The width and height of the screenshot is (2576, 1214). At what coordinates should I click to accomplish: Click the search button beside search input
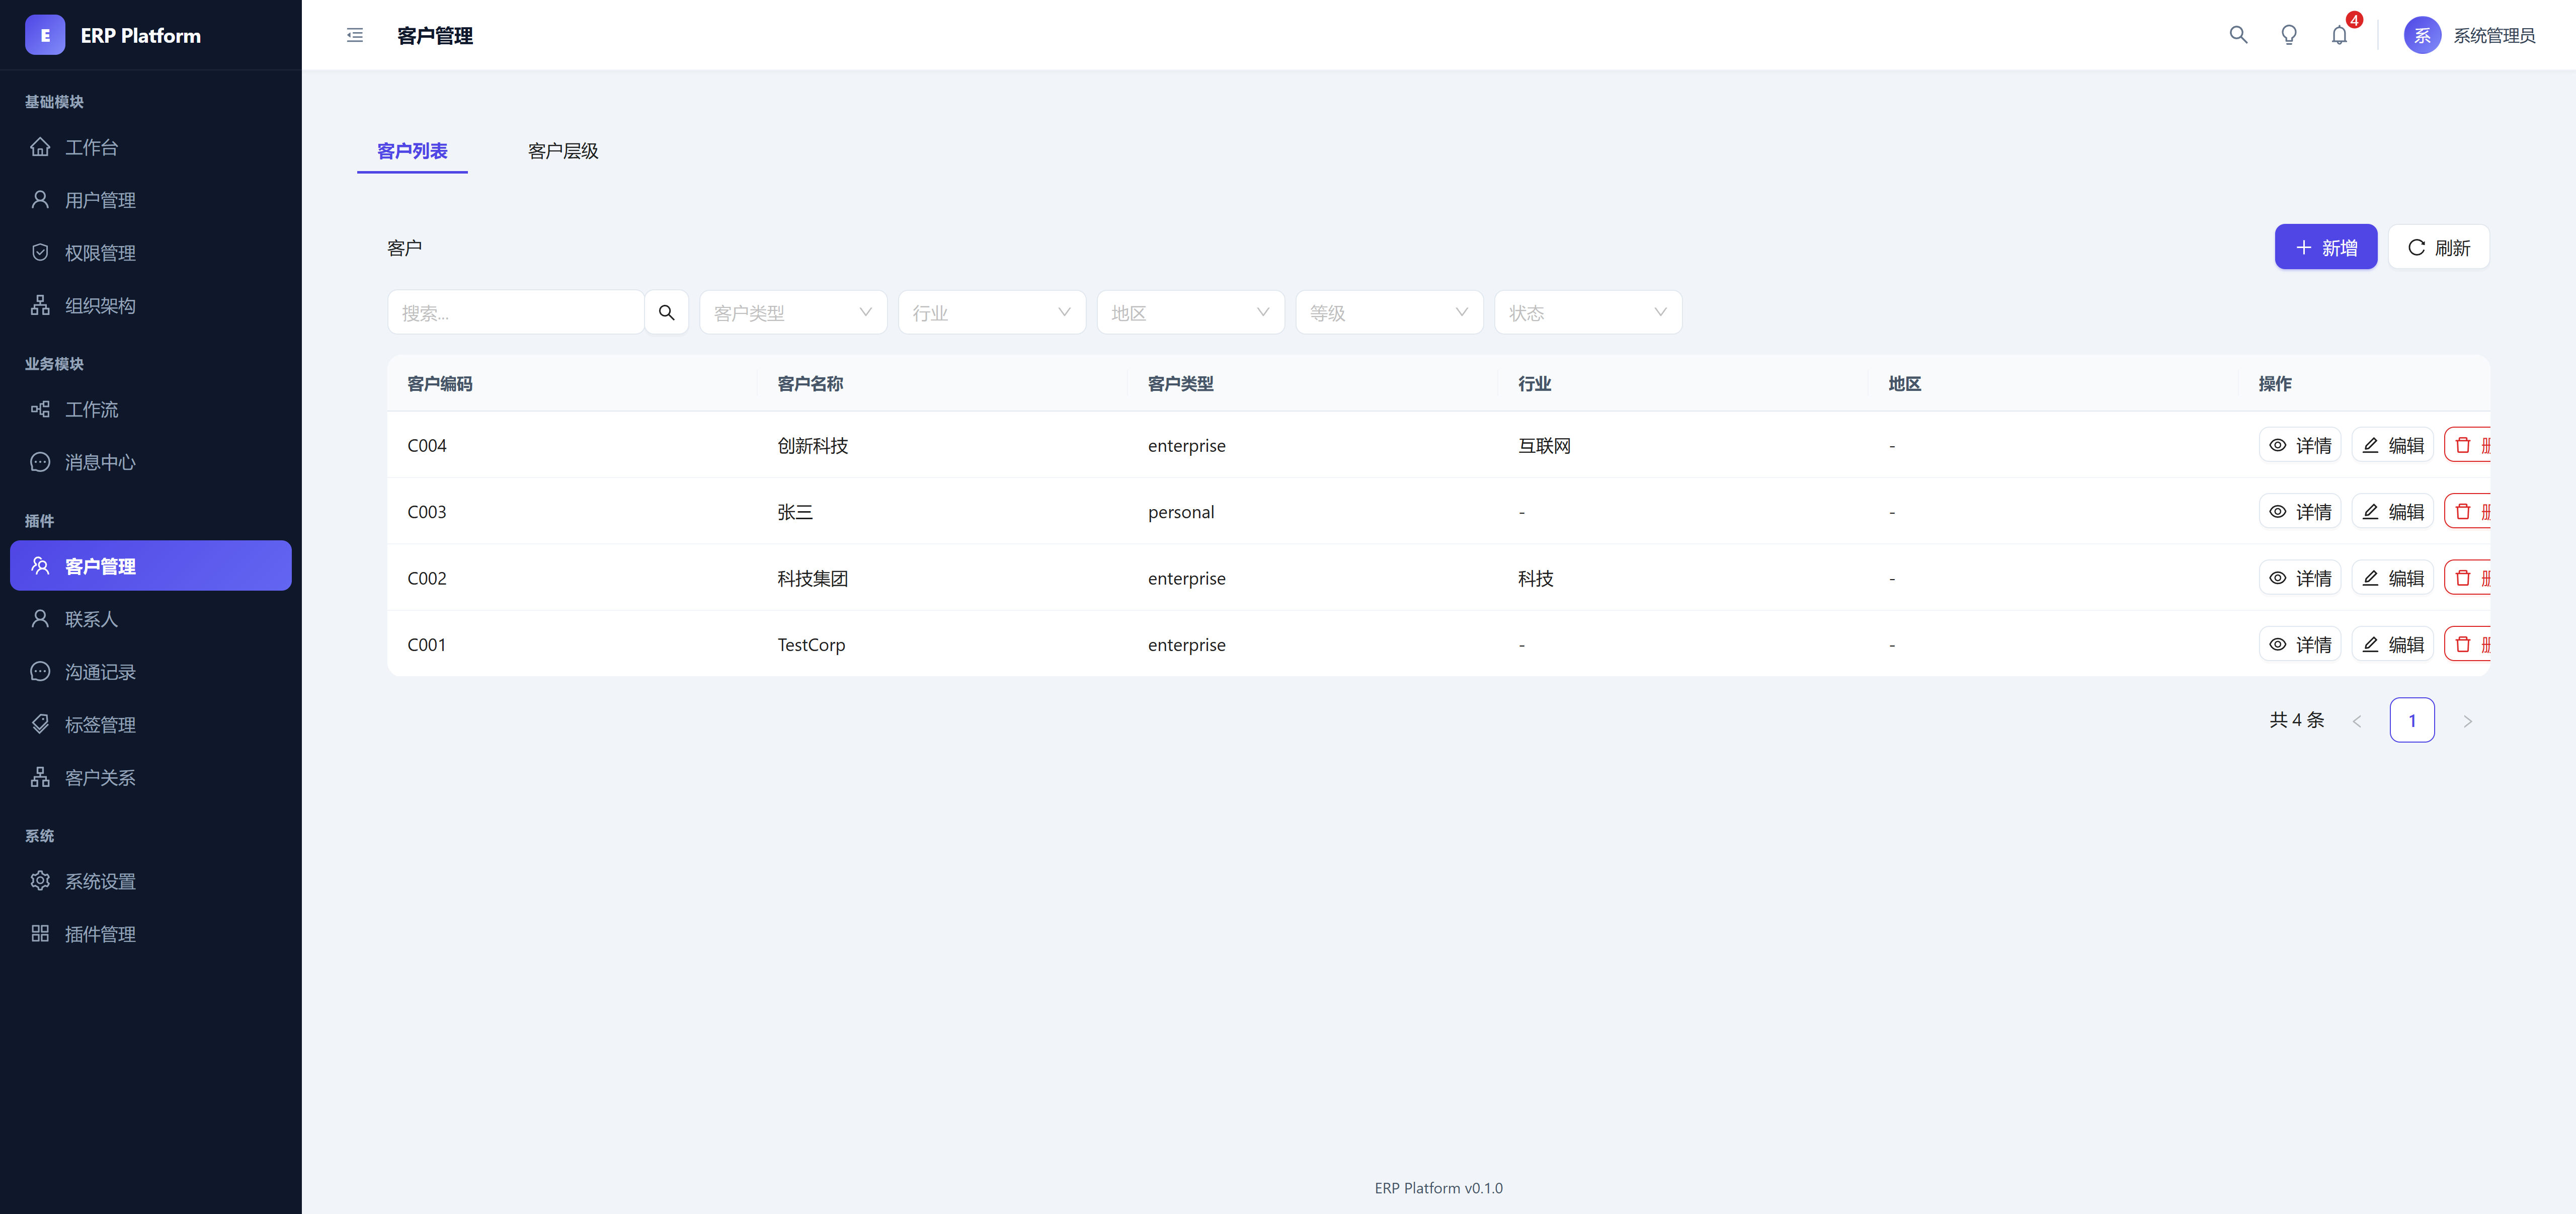tap(666, 313)
